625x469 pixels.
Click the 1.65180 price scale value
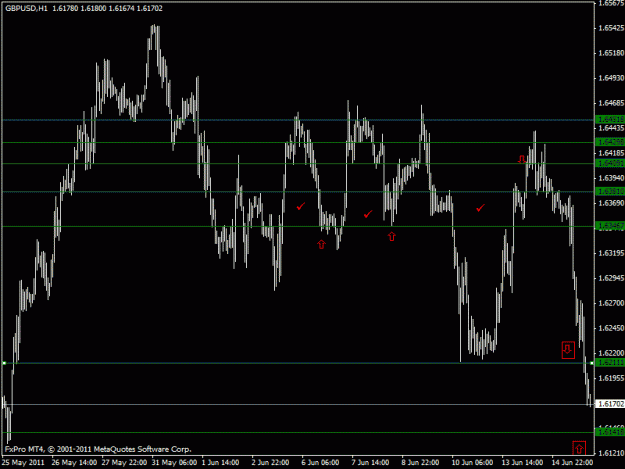pyautogui.click(x=611, y=53)
